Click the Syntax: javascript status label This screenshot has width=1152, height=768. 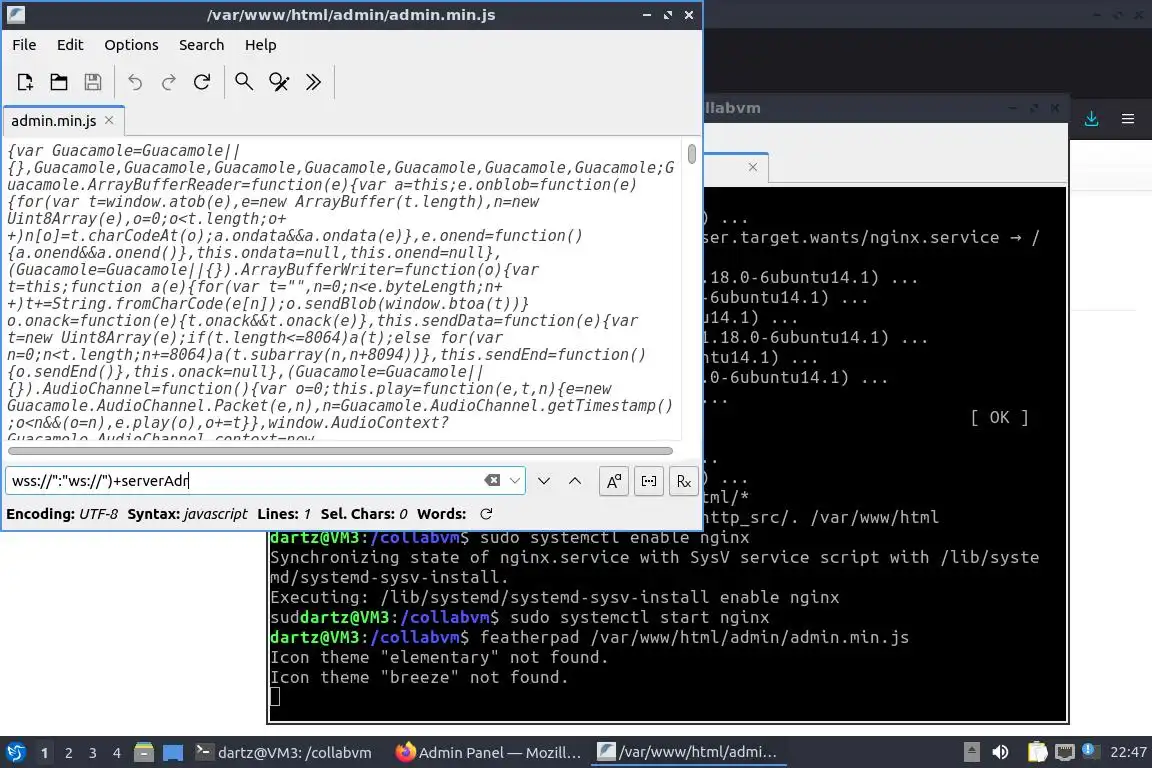click(x=187, y=514)
